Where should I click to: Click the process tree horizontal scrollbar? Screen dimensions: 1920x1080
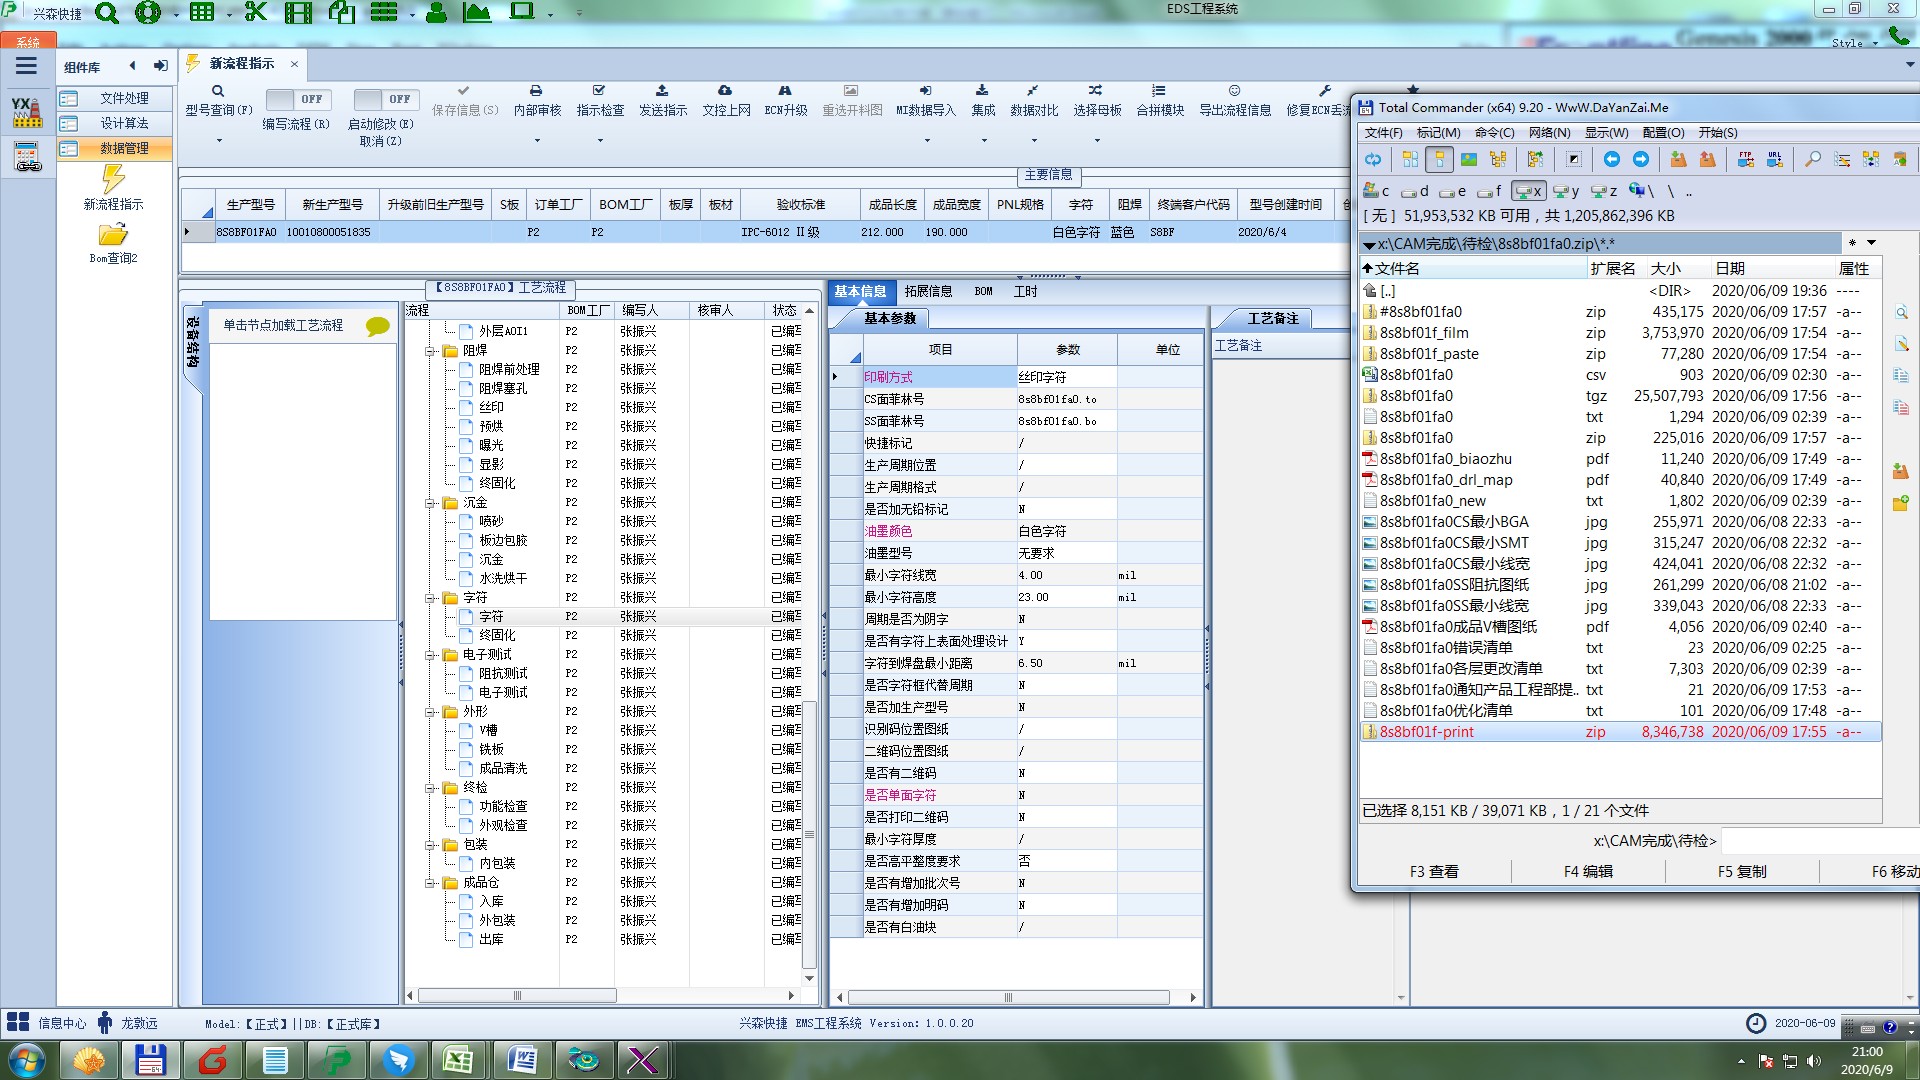tap(517, 996)
